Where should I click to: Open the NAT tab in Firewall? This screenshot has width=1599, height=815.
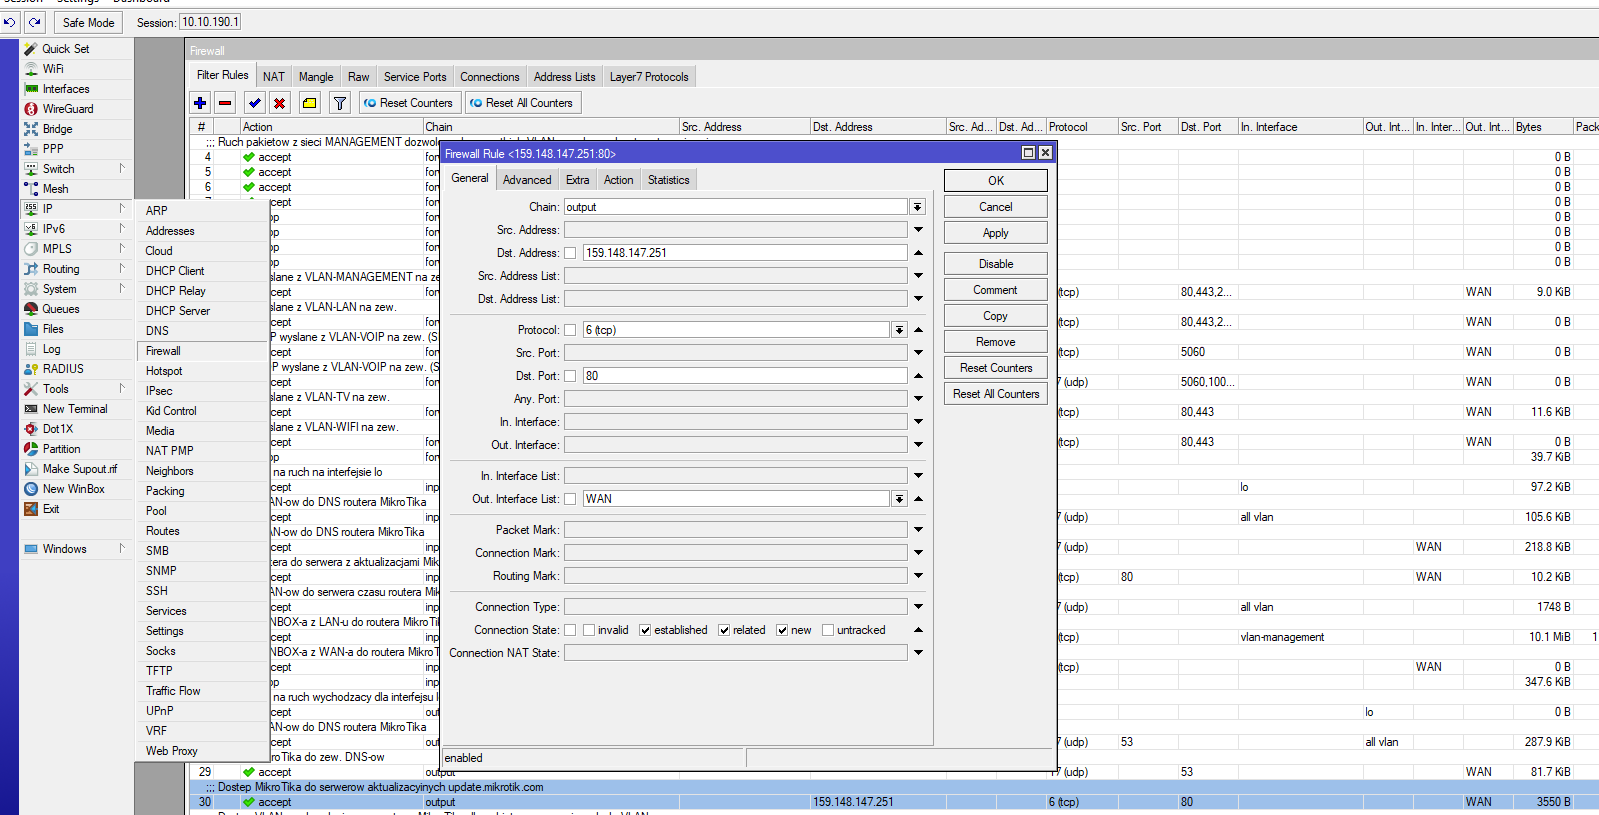click(274, 77)
